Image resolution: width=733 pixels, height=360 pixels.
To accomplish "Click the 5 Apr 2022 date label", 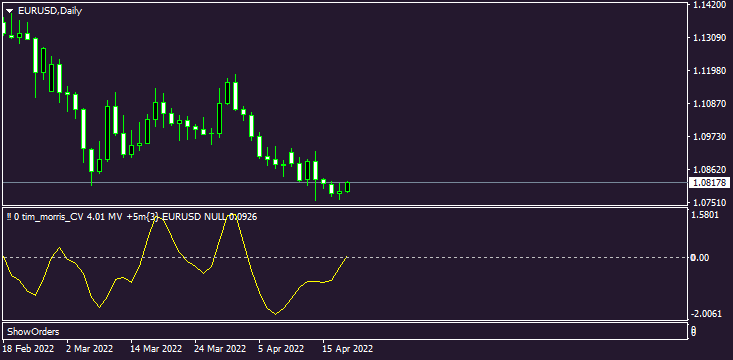I will coord(282,349).
